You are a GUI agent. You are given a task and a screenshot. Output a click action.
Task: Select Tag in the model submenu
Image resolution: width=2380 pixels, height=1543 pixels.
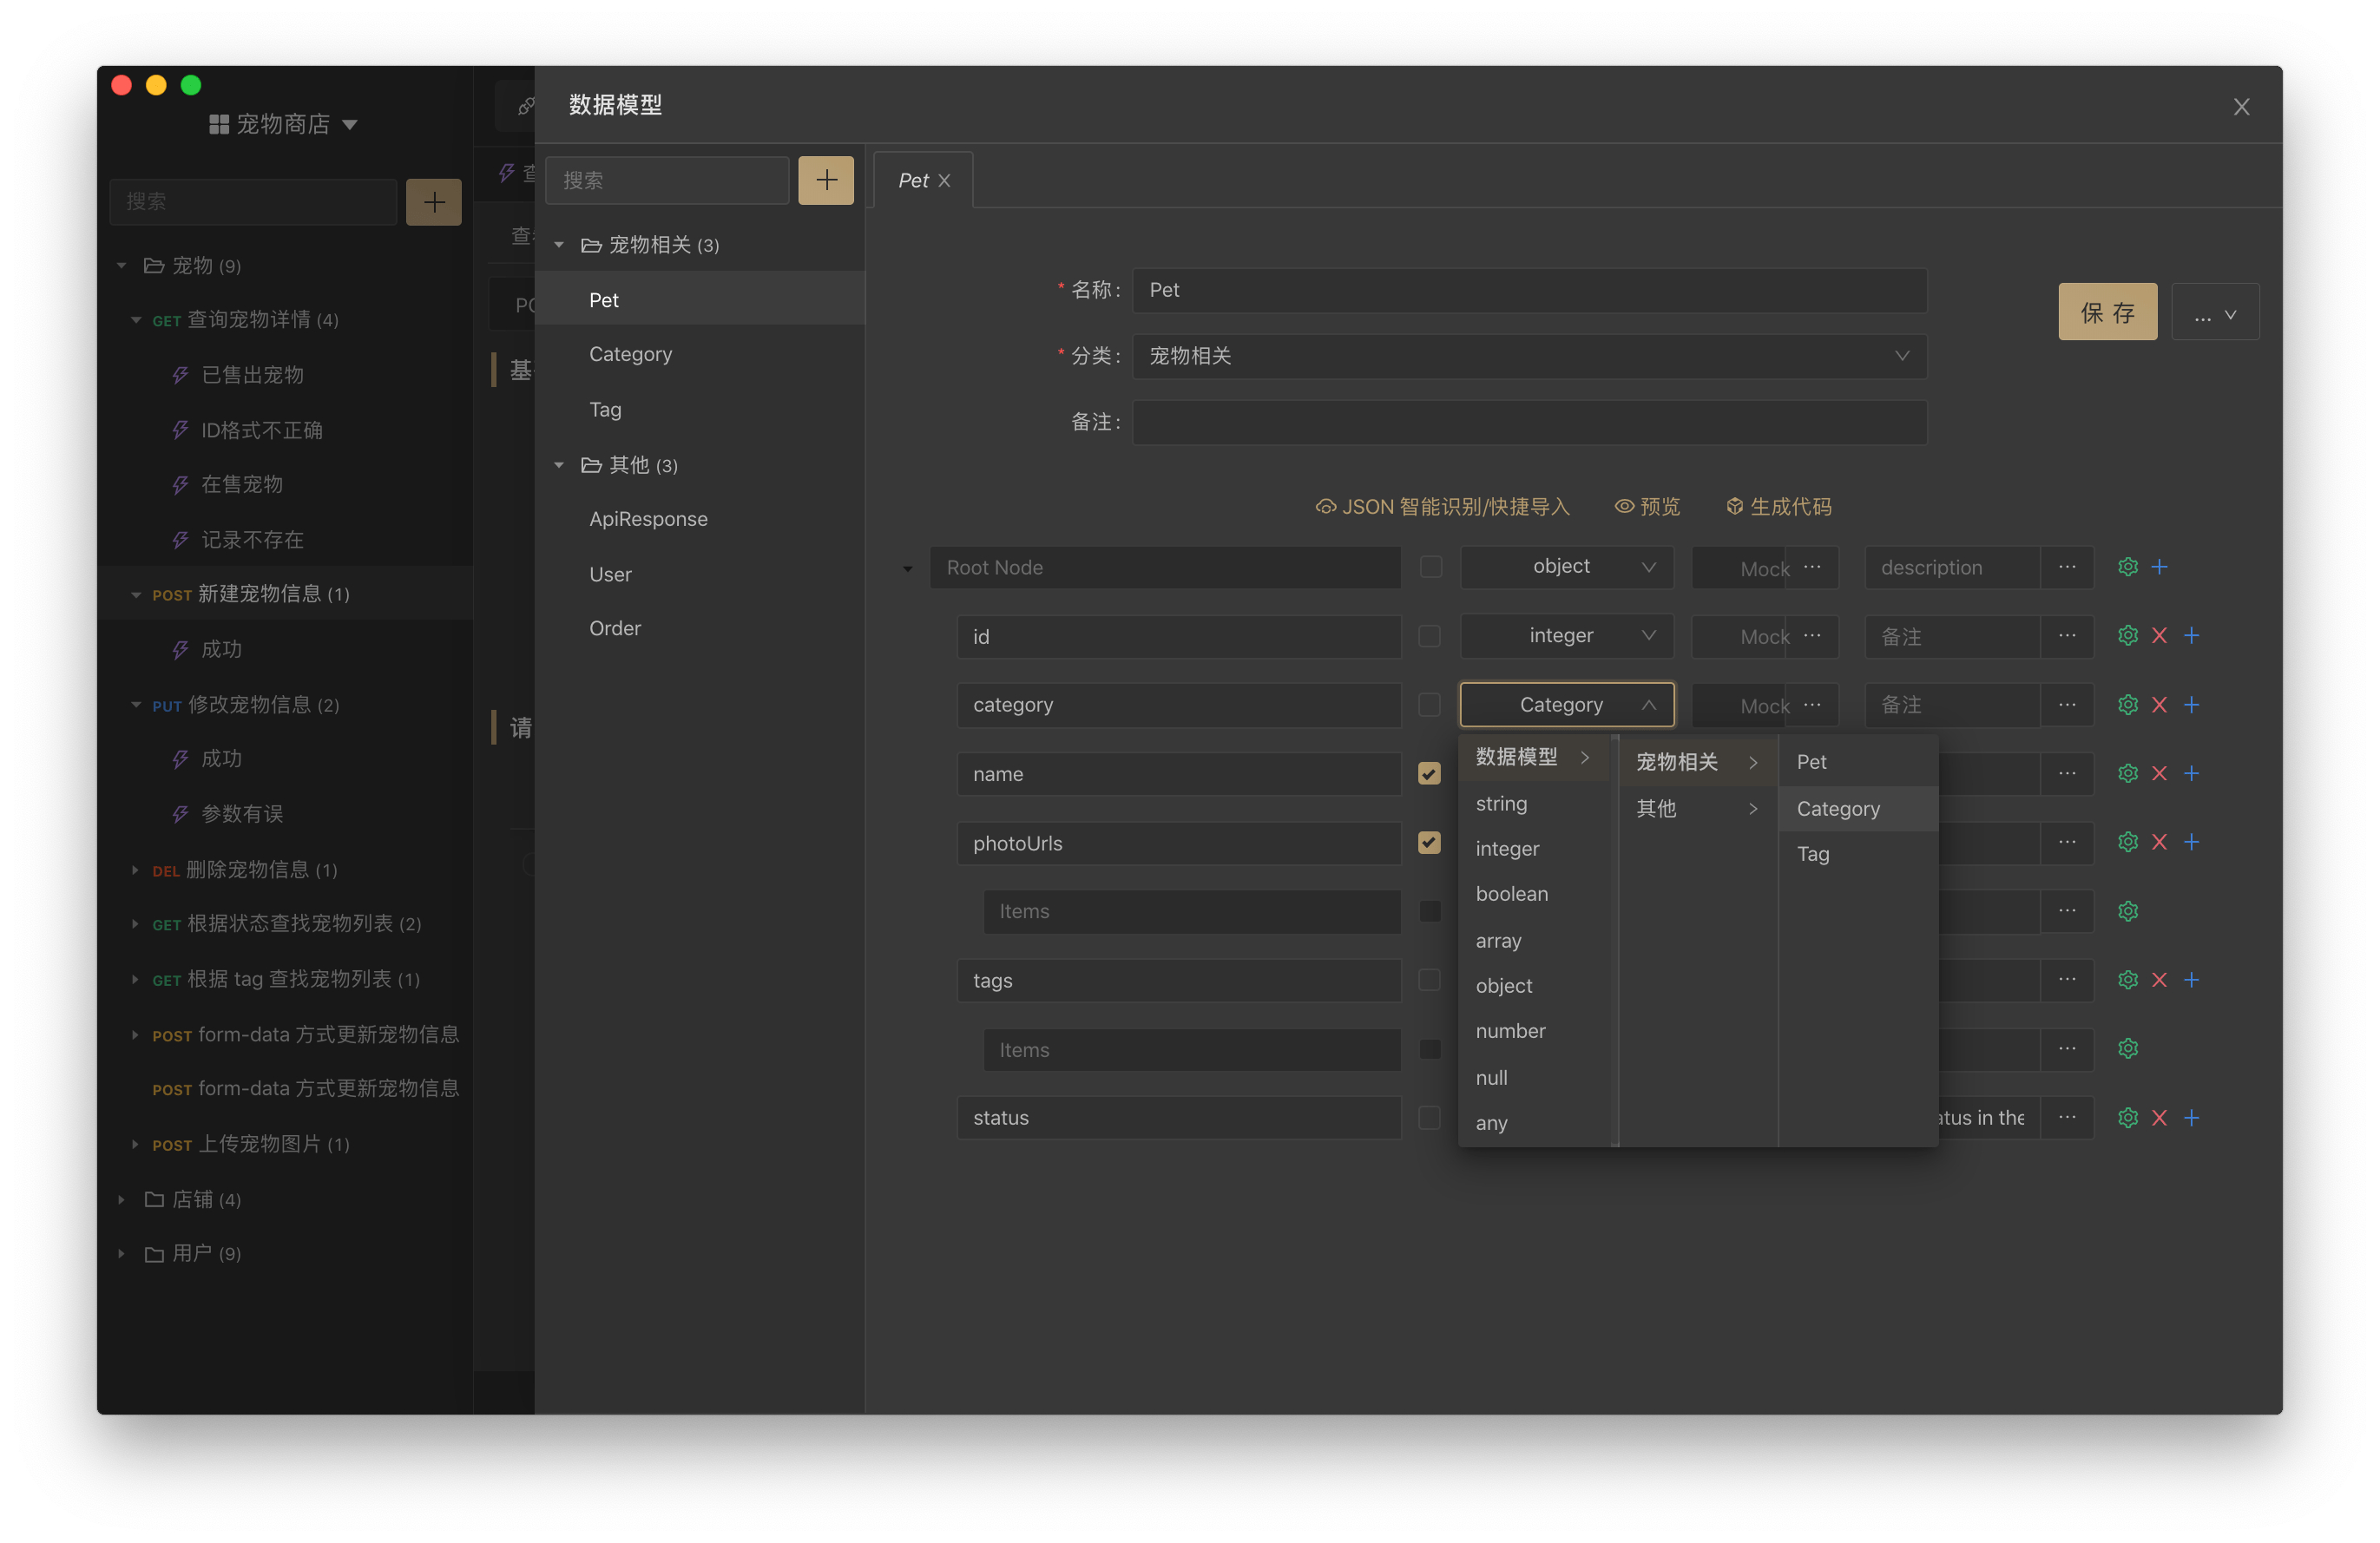click(1812, 854)
